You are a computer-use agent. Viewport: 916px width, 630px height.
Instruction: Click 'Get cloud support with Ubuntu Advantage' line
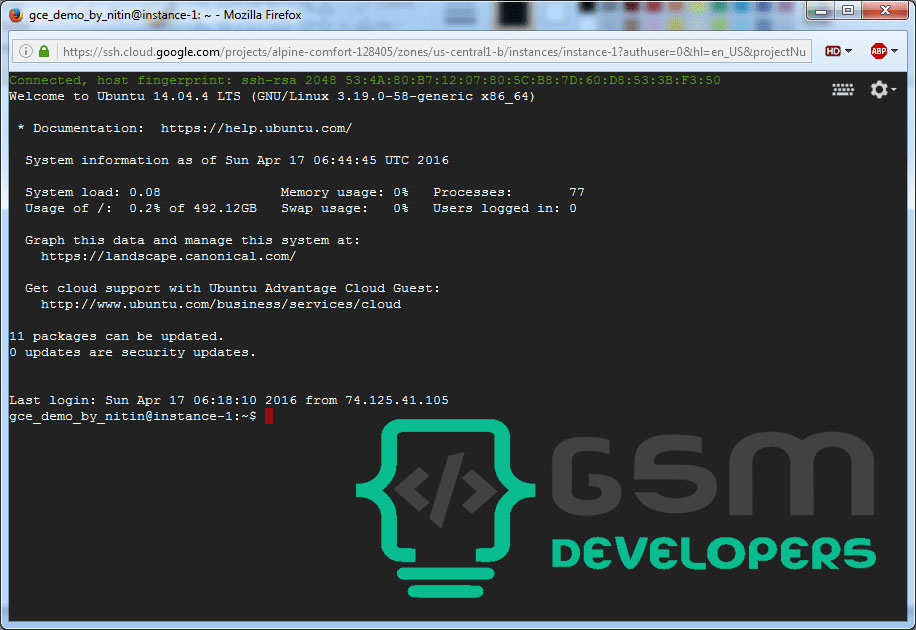(233, 288)
